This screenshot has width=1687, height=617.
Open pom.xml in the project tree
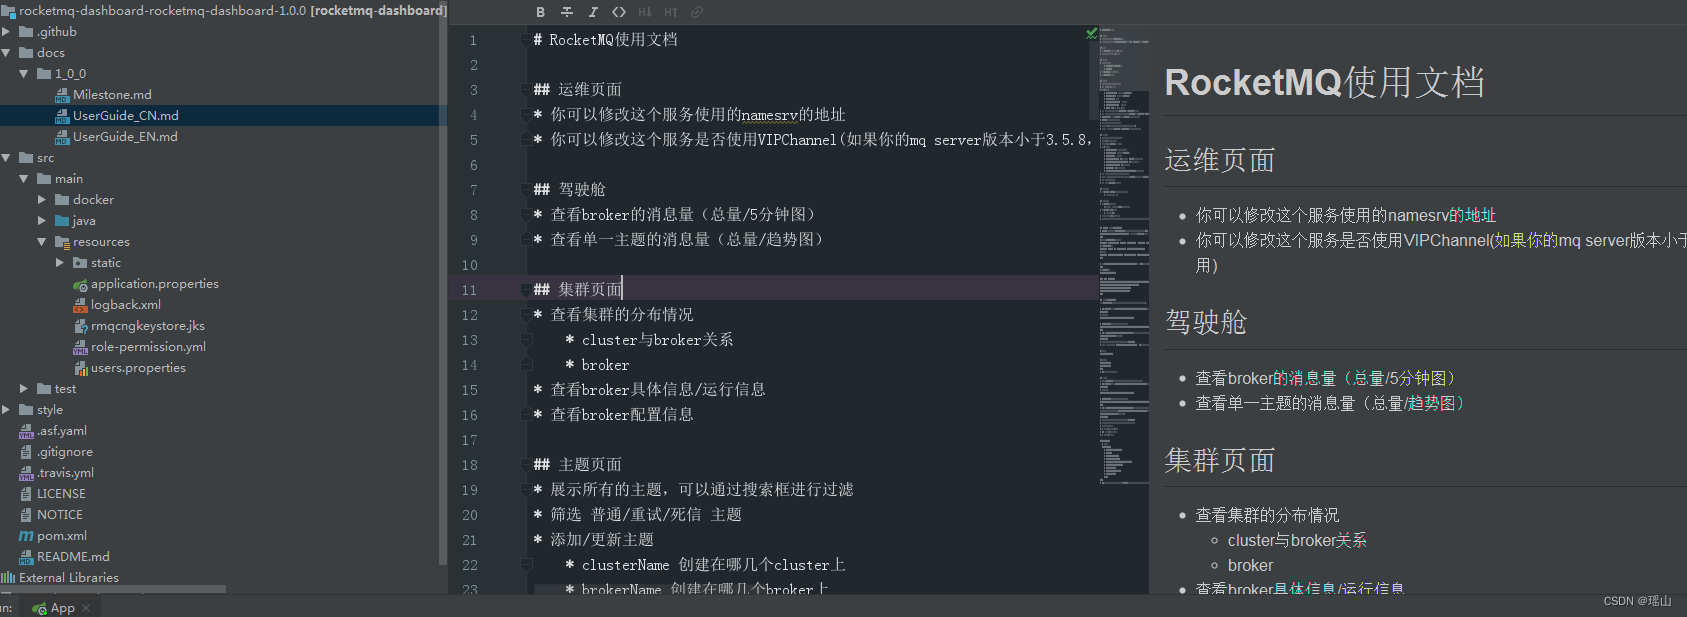click(62, 535)
